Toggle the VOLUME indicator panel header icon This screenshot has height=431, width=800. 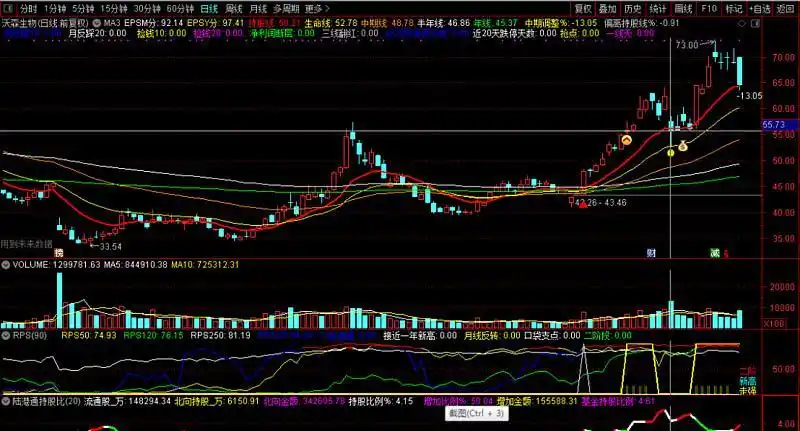6,266
